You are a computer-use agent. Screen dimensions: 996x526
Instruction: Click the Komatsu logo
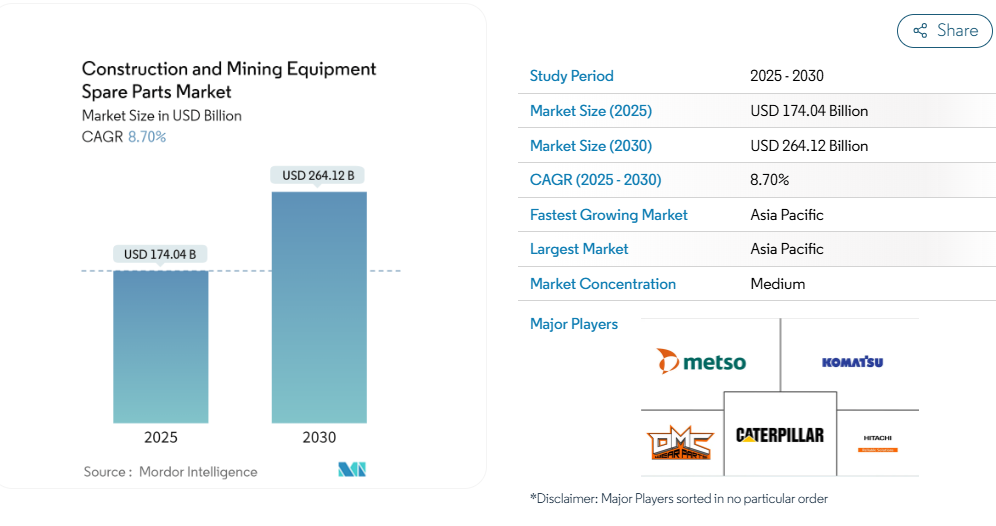852,362
